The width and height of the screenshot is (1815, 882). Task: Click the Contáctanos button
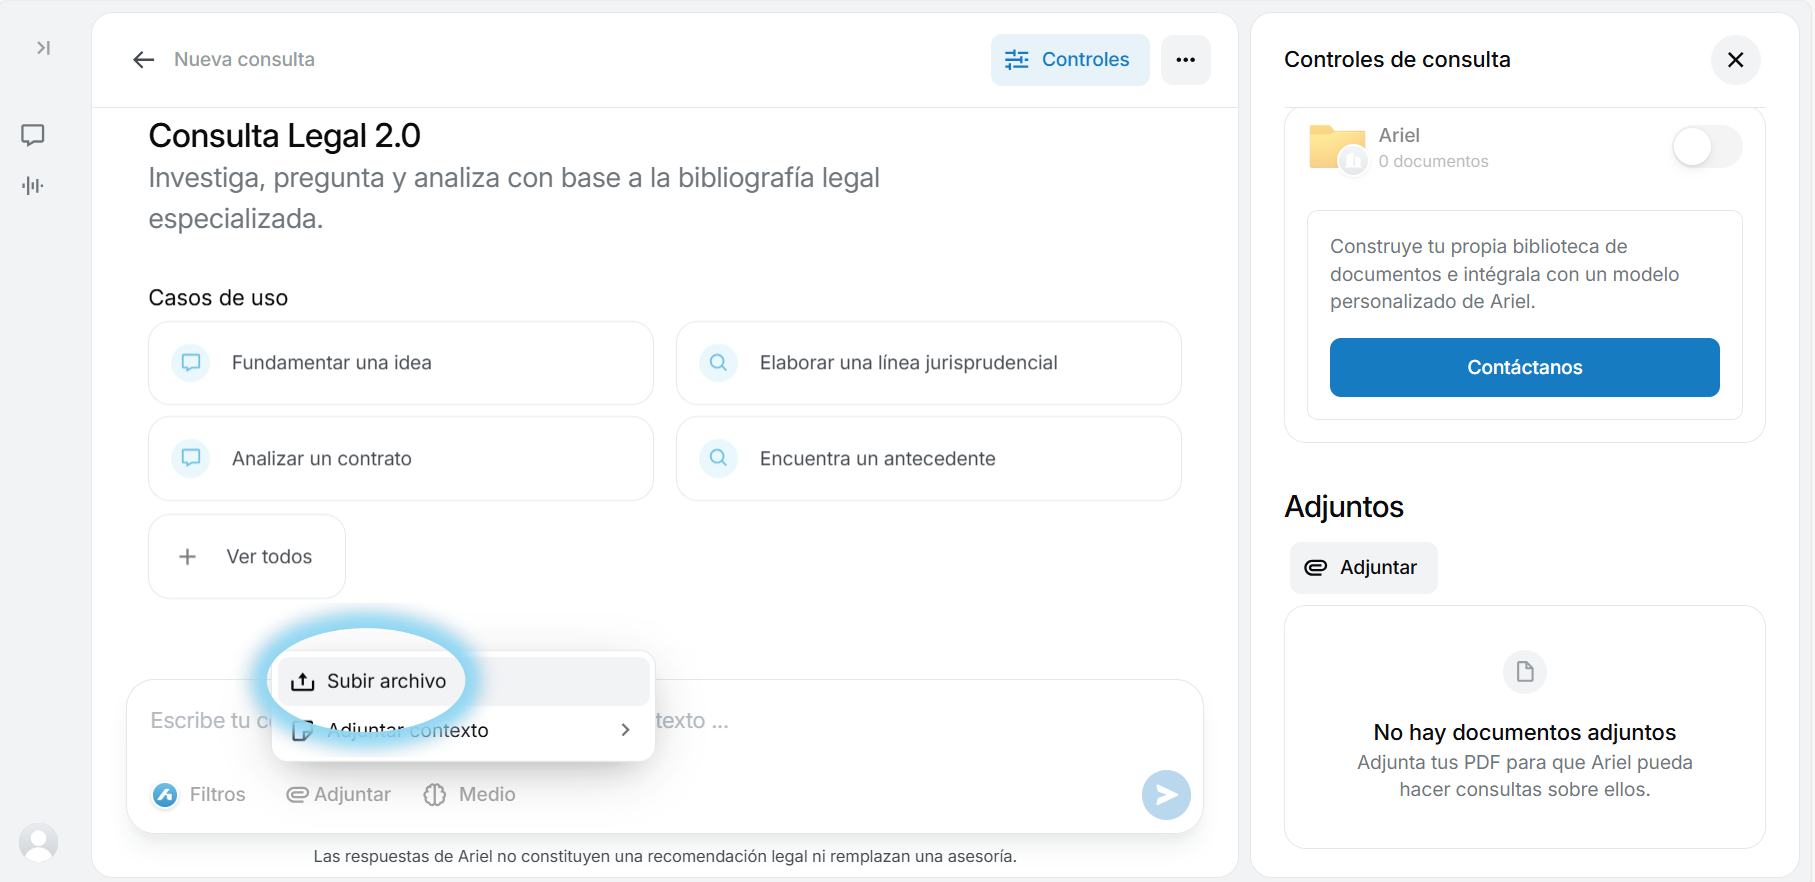1523,367
